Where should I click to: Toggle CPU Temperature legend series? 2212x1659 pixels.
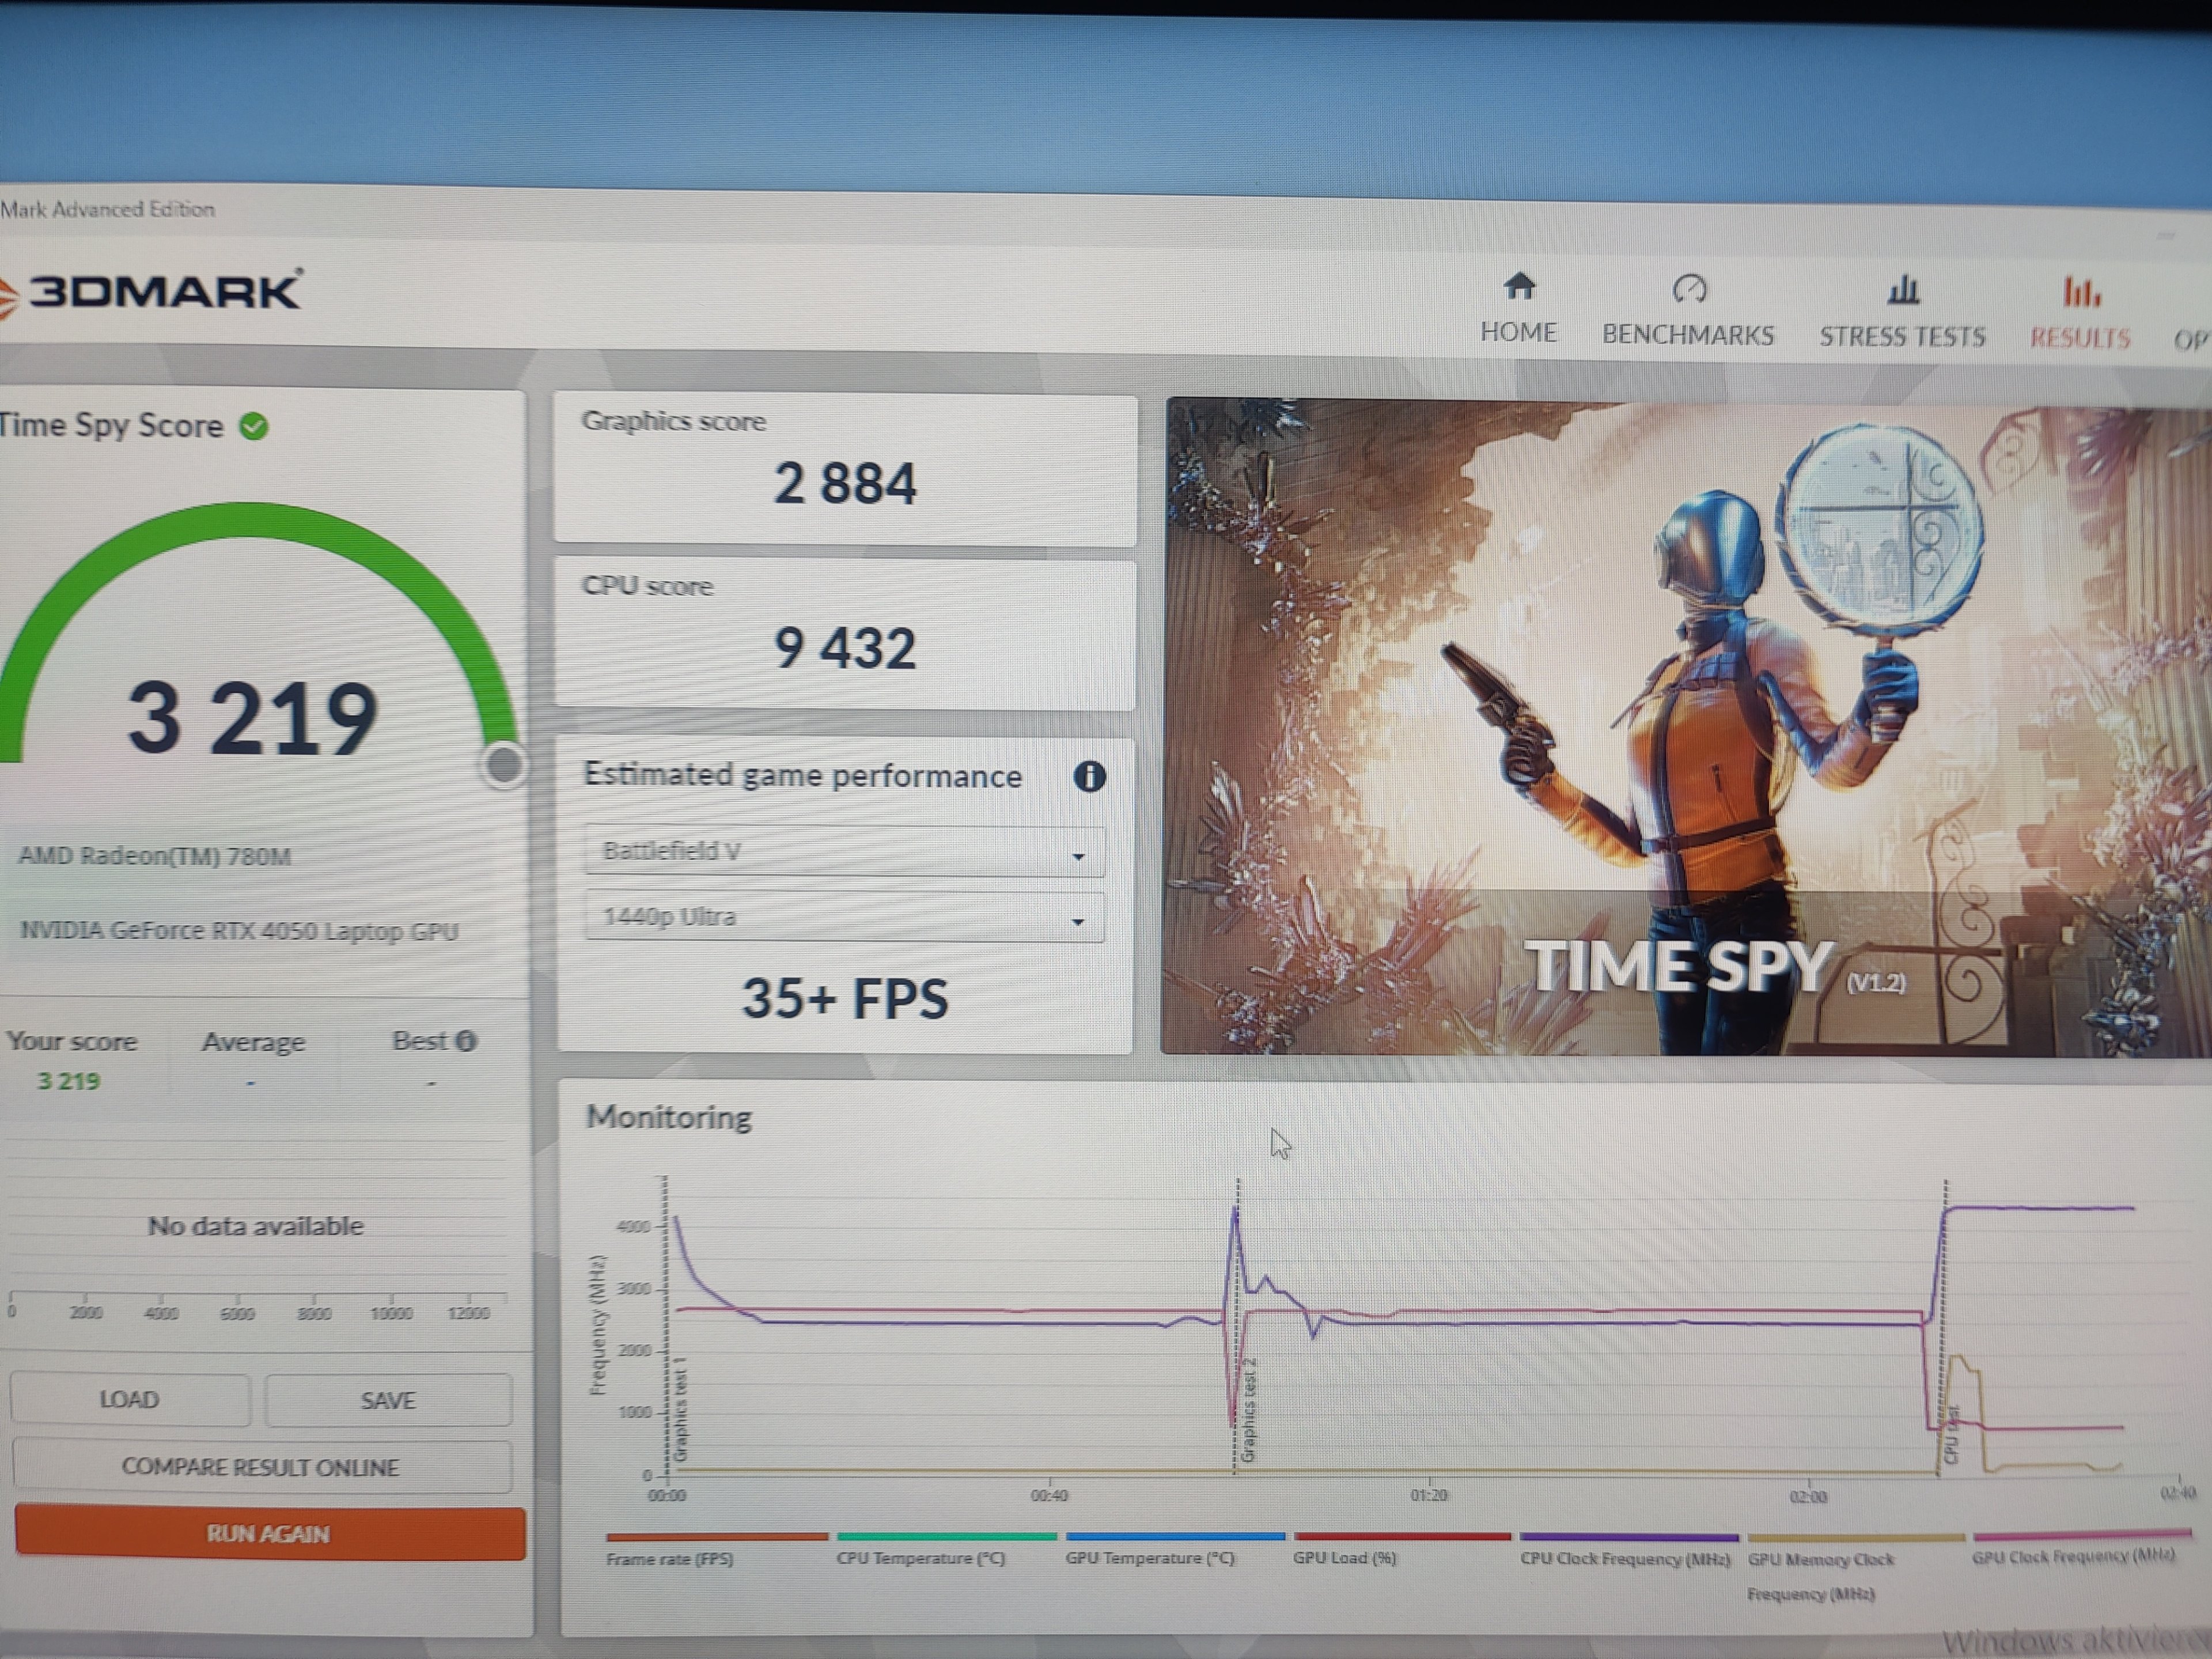[x=920, y=1558]
